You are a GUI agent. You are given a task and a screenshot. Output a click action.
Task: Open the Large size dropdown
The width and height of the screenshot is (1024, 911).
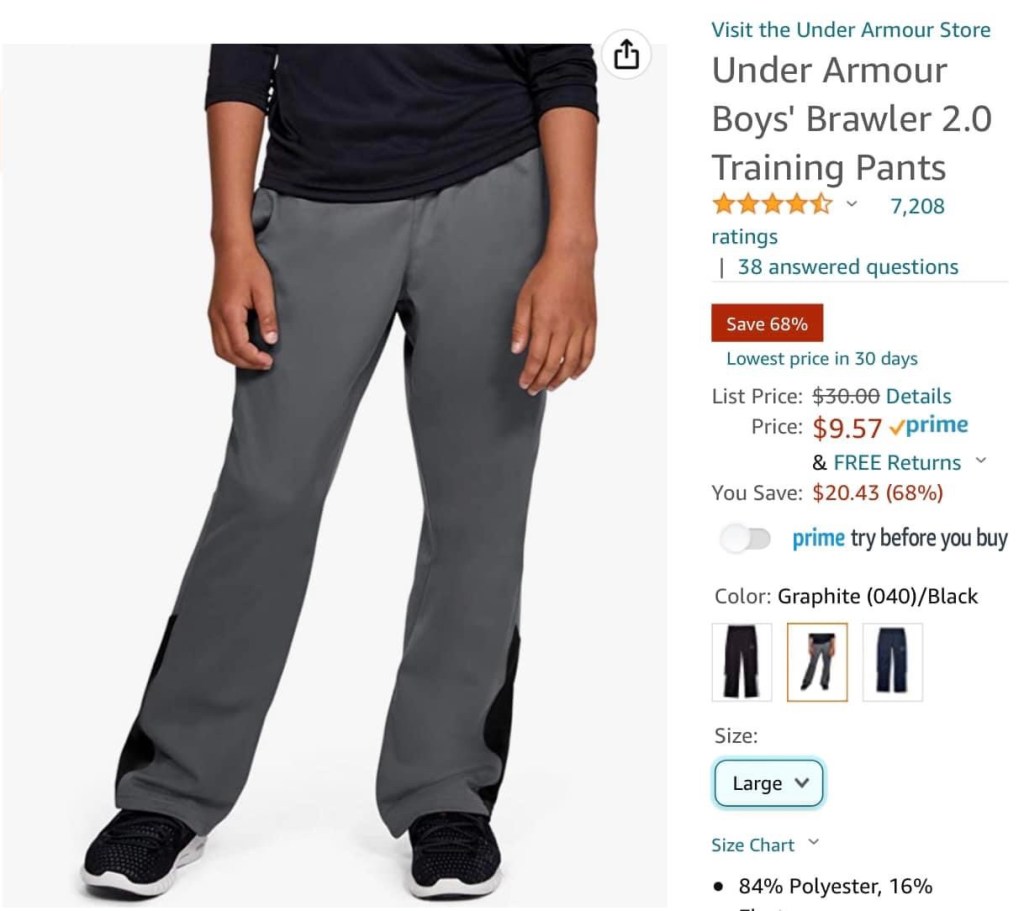[x=769, y=783]
